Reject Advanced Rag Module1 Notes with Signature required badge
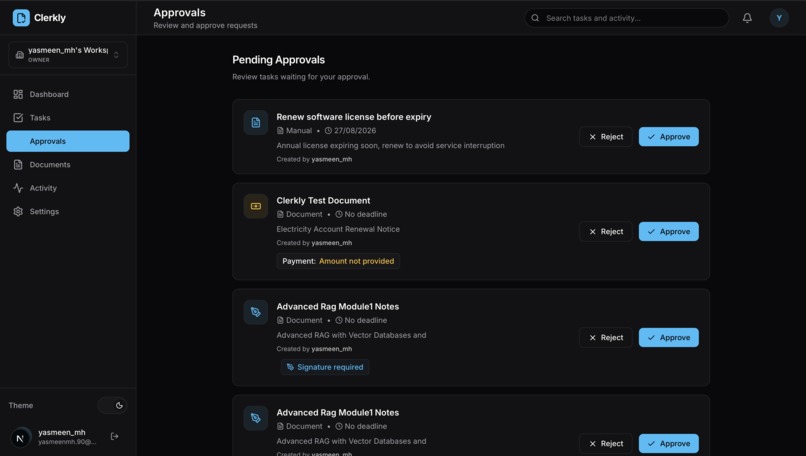Viewport: 806px width, 456px height. (606, 337)
